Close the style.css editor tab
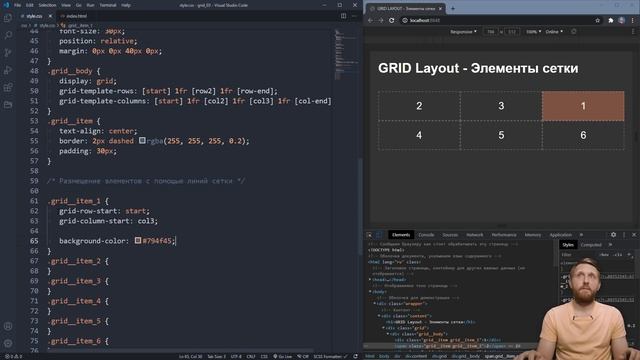 point(50,16)
